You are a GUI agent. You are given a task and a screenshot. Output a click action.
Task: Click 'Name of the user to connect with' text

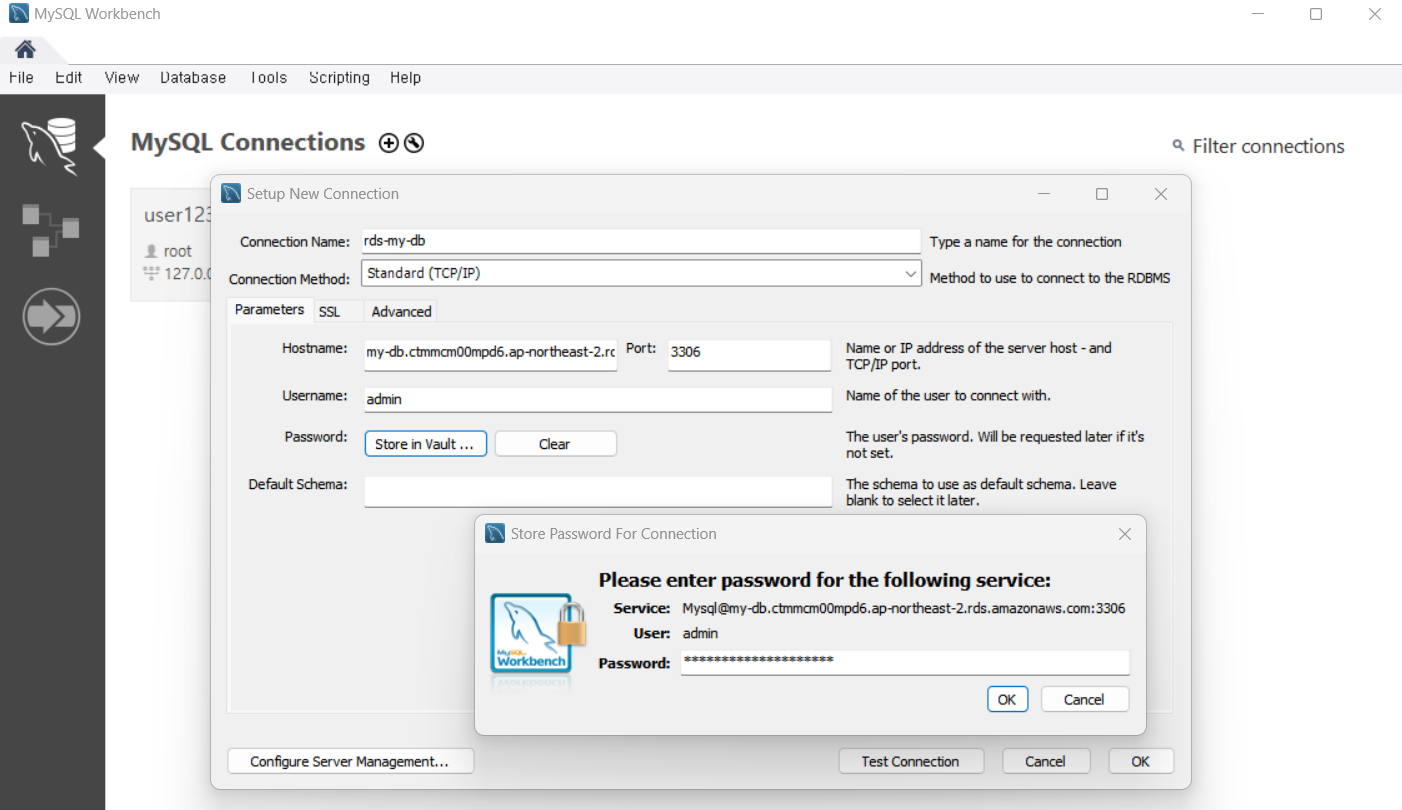pyautogui.click(x=948, y=396)
